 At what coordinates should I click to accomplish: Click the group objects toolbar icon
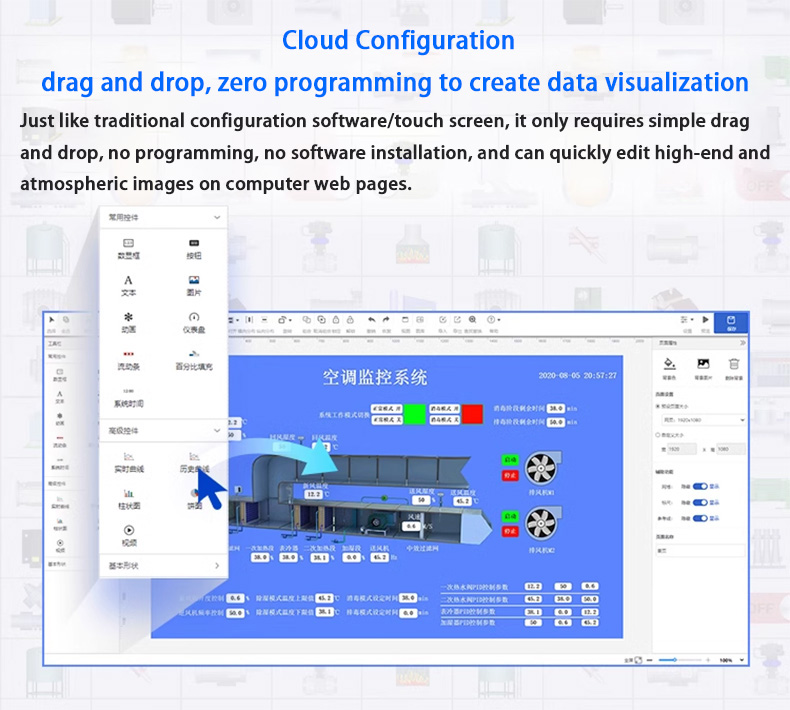306,320
